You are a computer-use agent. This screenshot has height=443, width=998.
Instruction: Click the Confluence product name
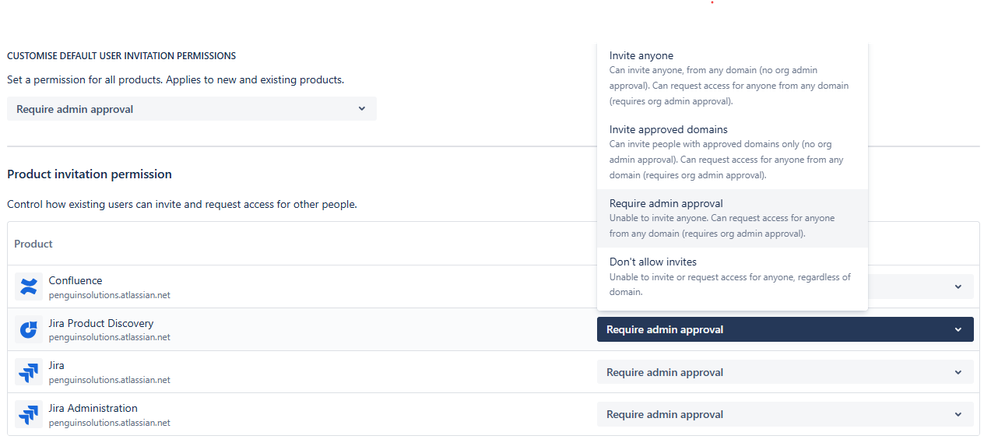(x=75, y=281)
